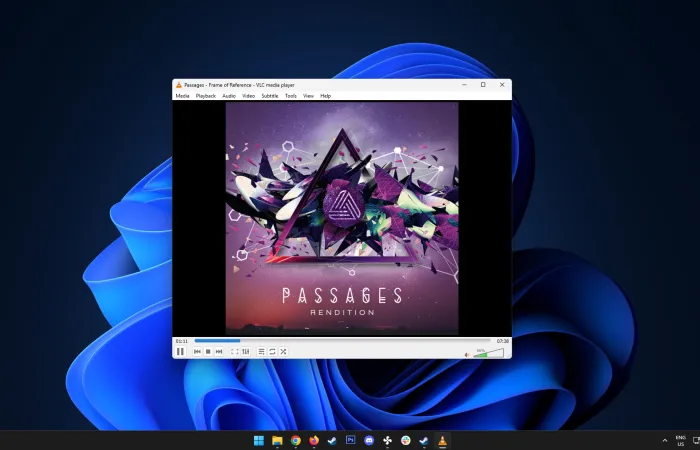This screenshot has width=700, height=450.
Task: Toggle shuffle random playback
Action: (283, 352)
